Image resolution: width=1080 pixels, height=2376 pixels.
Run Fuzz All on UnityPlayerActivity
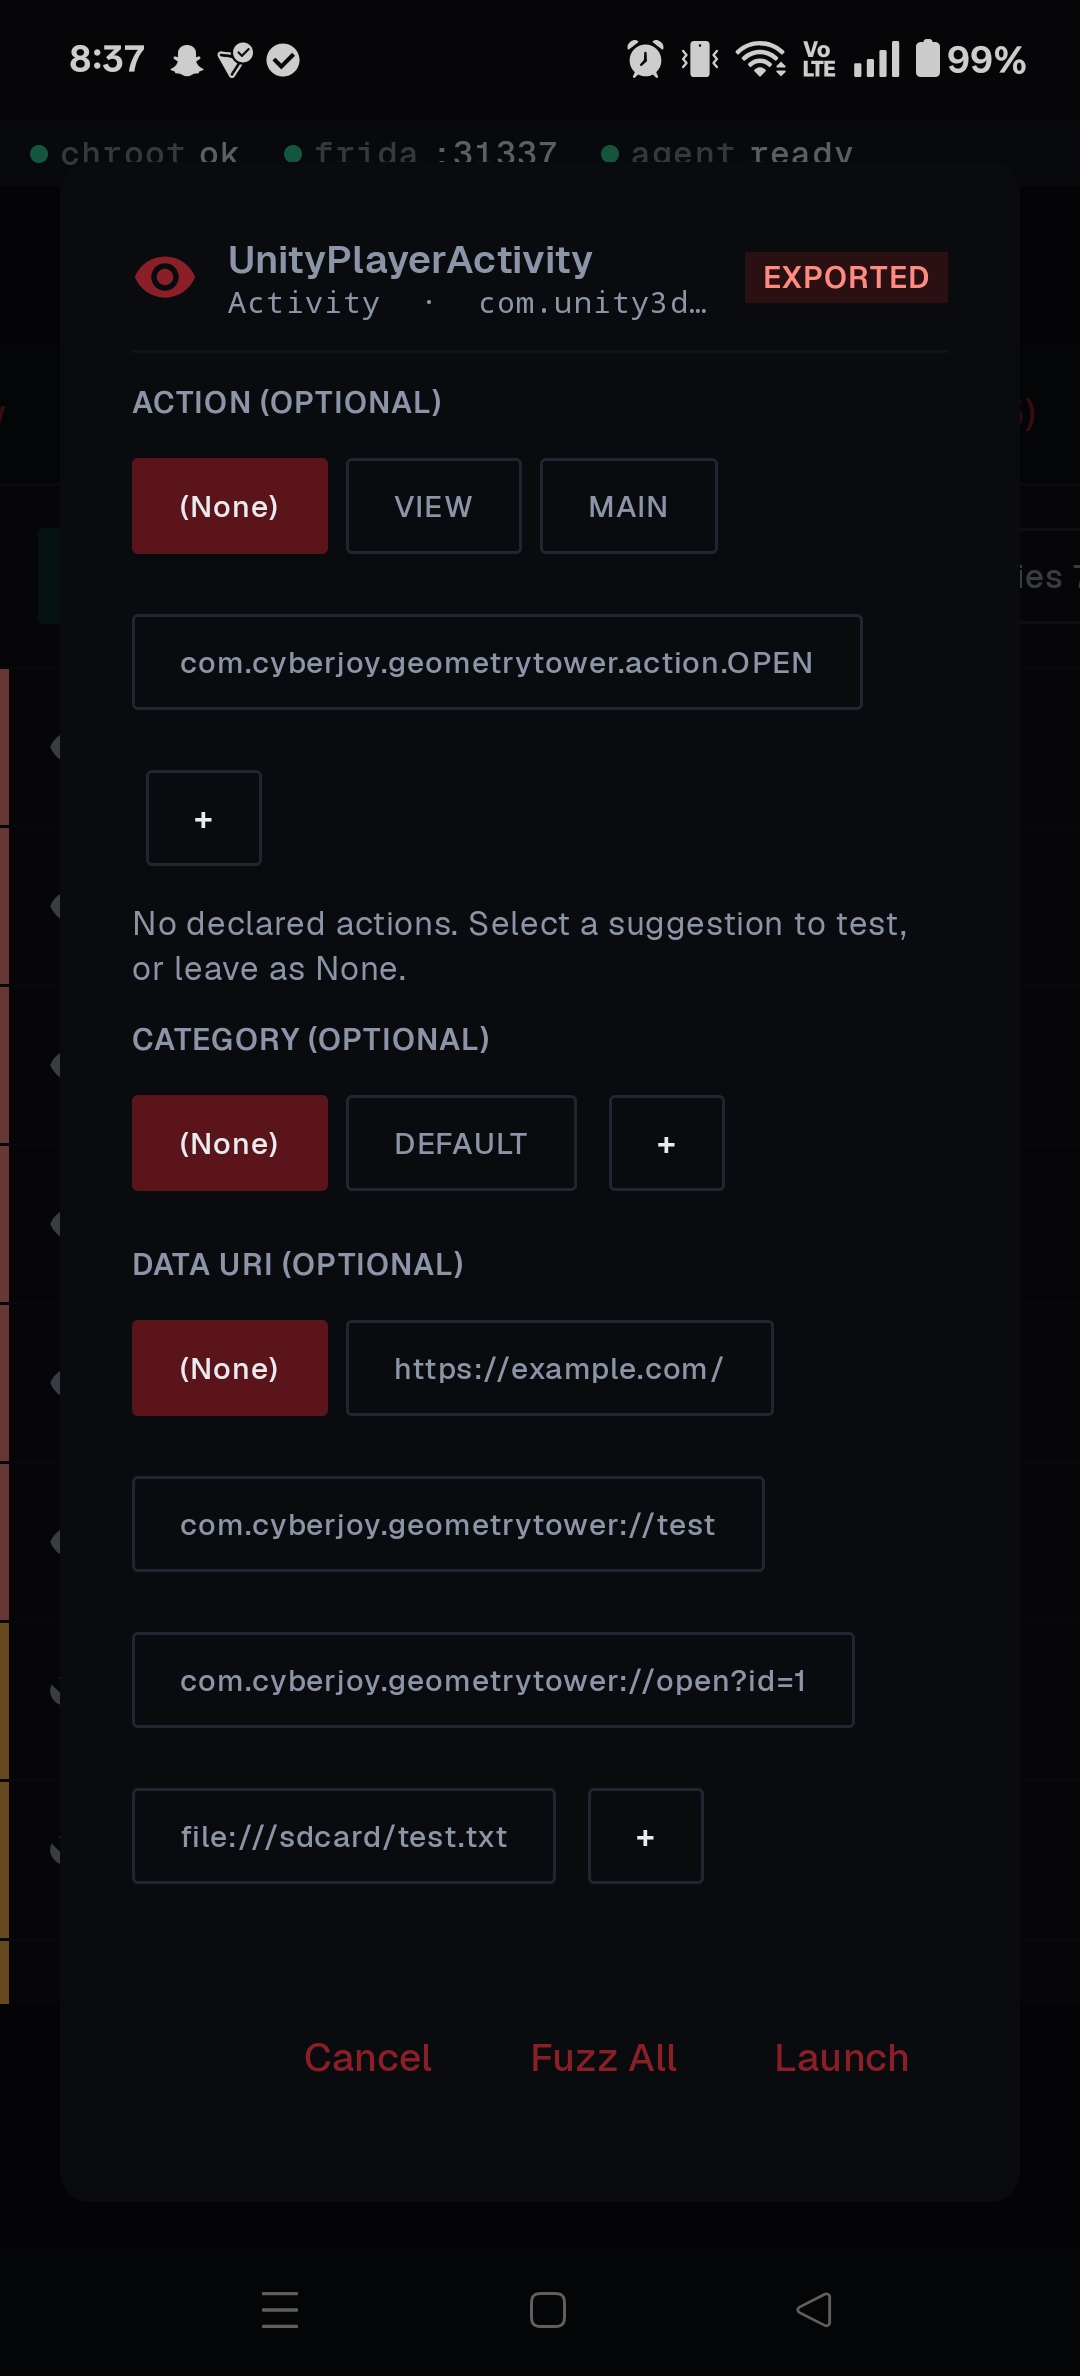pos(602,2057)
